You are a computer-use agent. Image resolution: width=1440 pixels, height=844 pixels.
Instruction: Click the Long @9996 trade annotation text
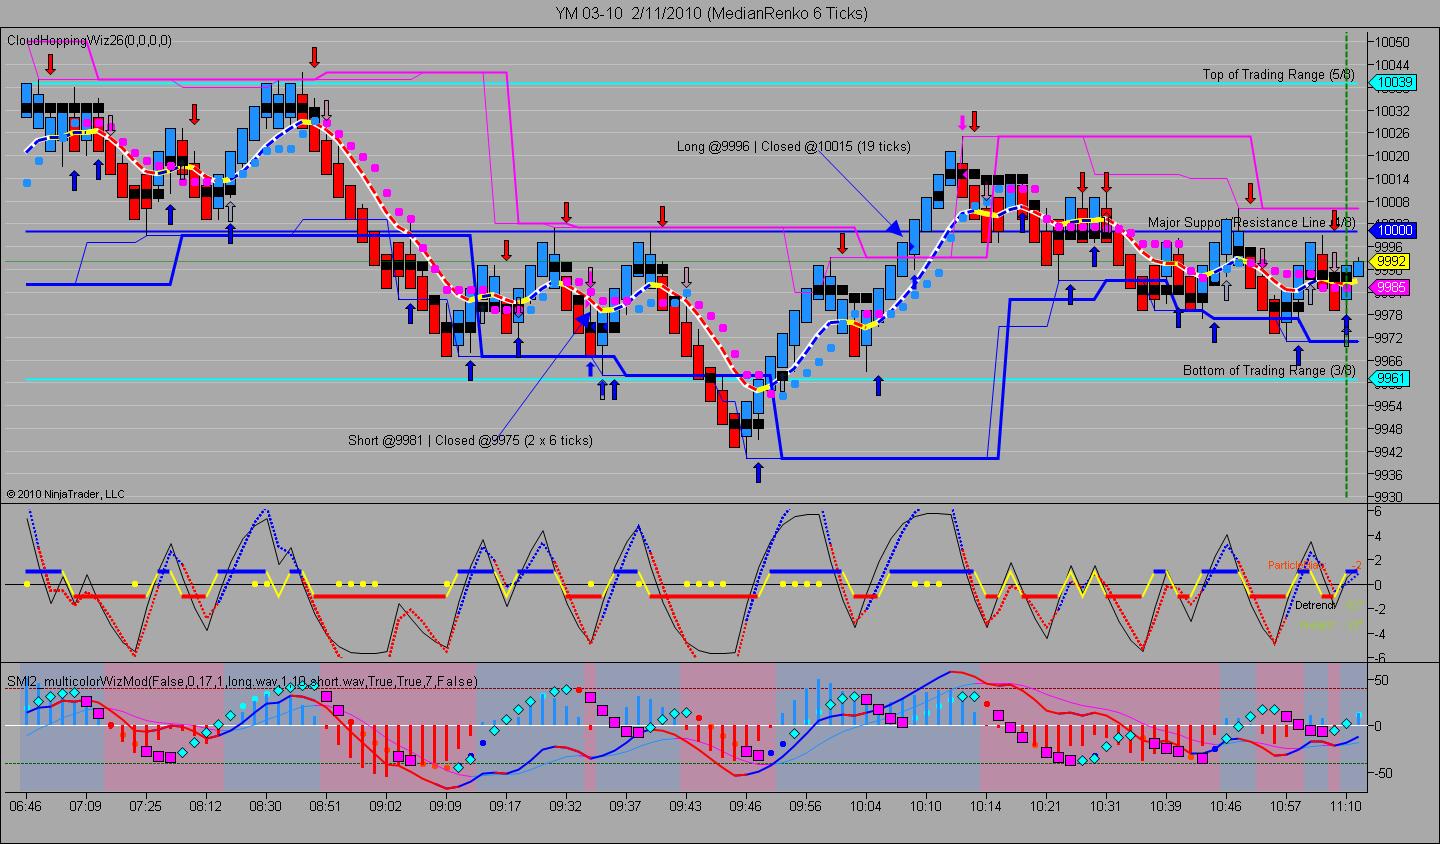pyautogui.click(x=793, y=146)
